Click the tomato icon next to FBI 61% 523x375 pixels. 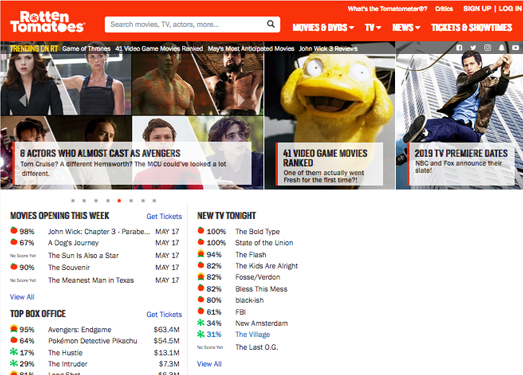201,311
